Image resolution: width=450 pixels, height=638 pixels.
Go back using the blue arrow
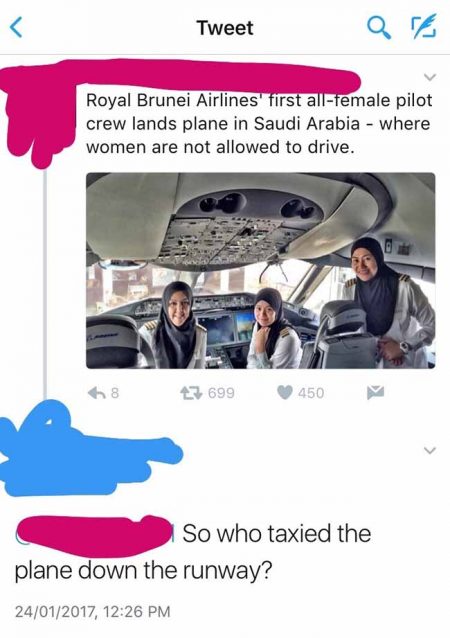(16, 28)
